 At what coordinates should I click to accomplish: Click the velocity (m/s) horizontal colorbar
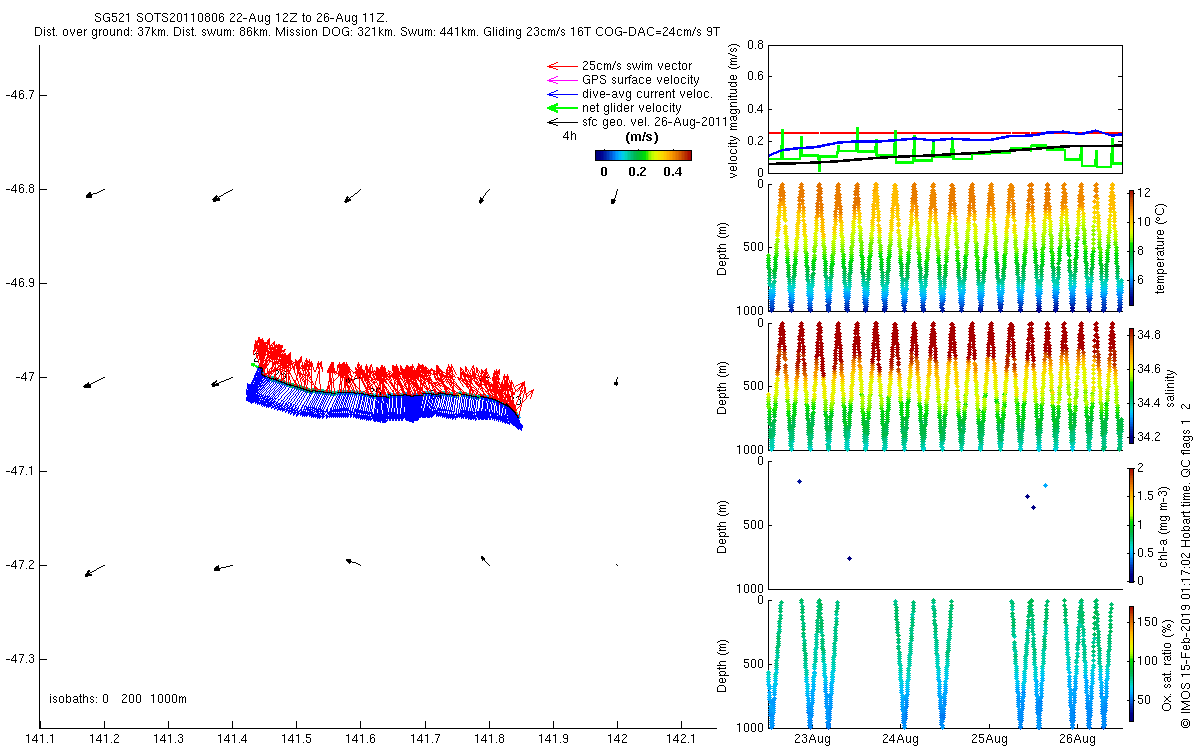click(643, 155)
